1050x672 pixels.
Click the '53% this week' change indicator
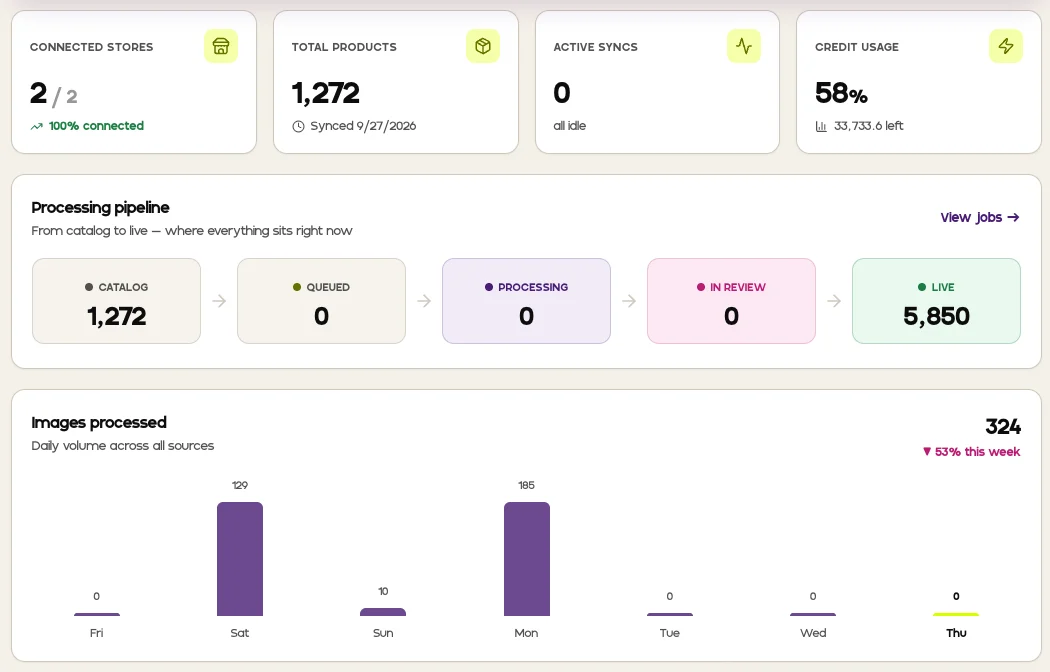972,452
